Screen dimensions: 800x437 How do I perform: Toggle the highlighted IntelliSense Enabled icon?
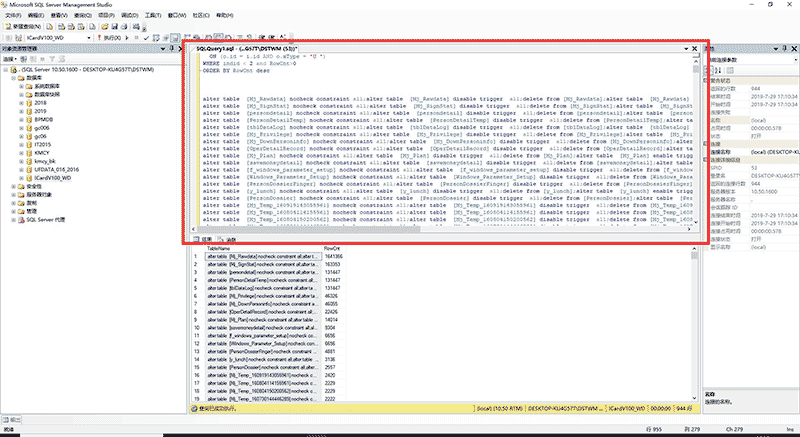pyautogui.click(x=174, y=38)
